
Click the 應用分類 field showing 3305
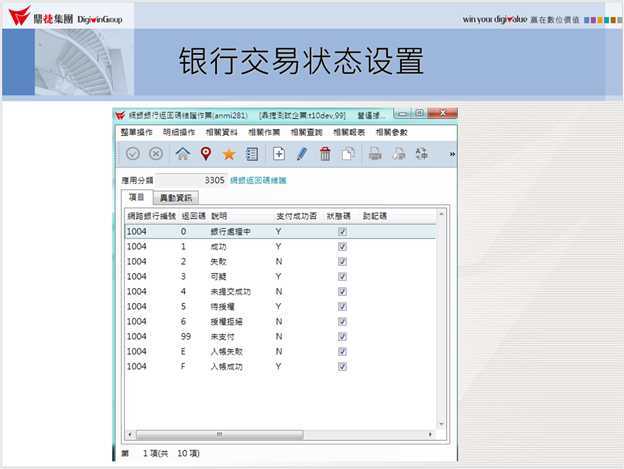click(x=191, y=180)
